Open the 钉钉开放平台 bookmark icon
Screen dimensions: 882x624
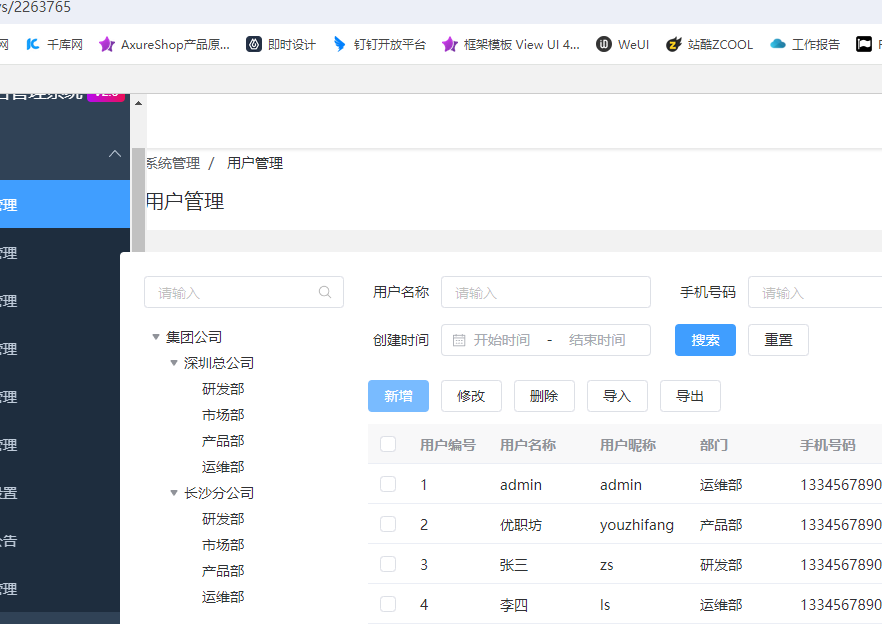tap(340, 44)
